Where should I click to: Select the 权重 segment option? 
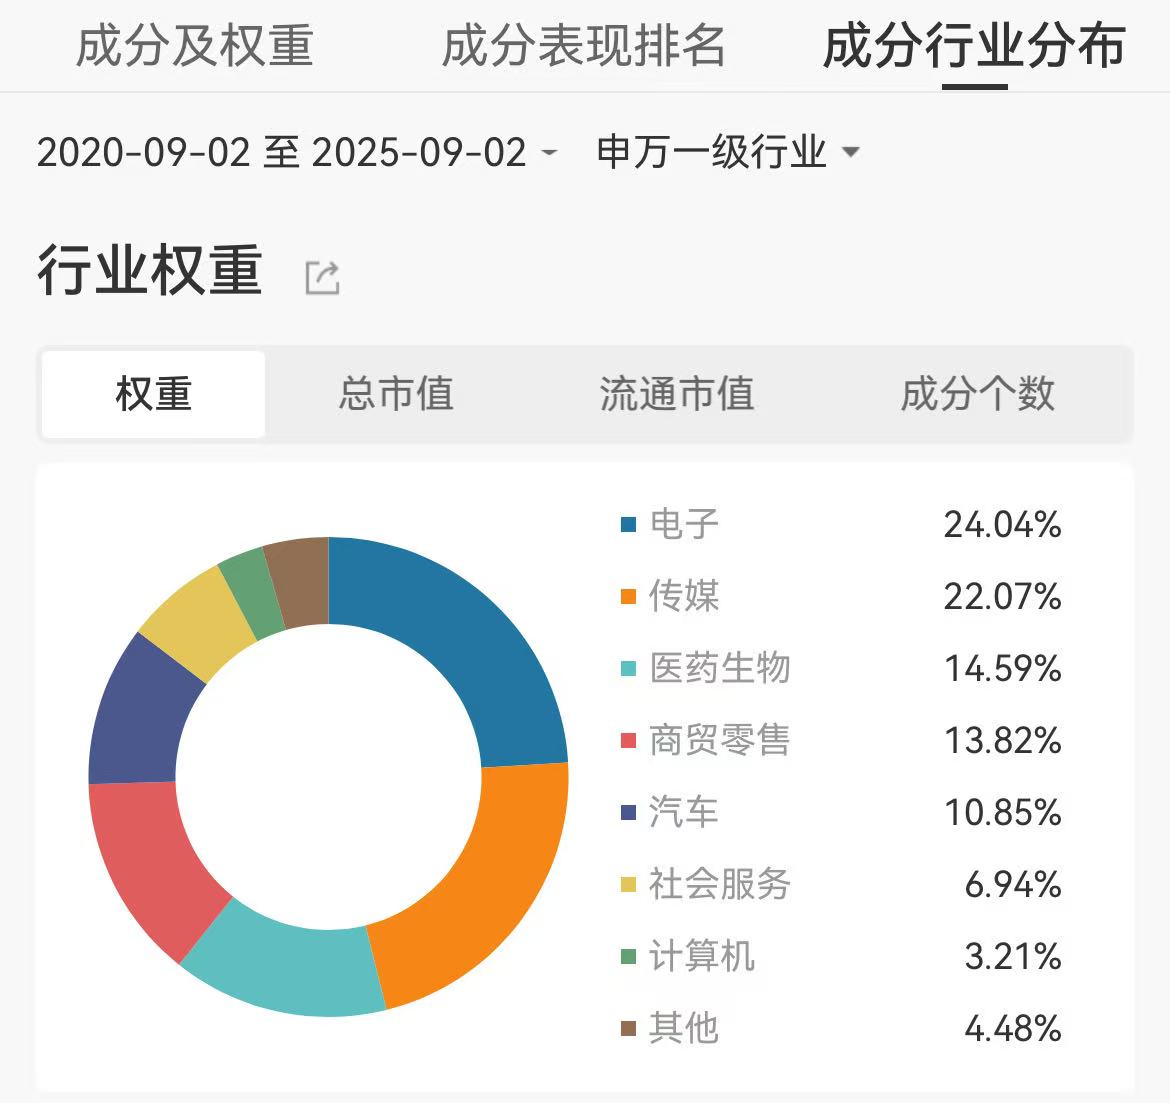click(x=154, y=394)
